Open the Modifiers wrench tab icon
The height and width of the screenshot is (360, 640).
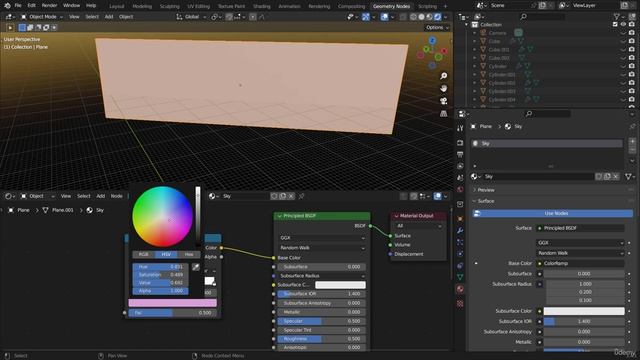click(460, 230)
